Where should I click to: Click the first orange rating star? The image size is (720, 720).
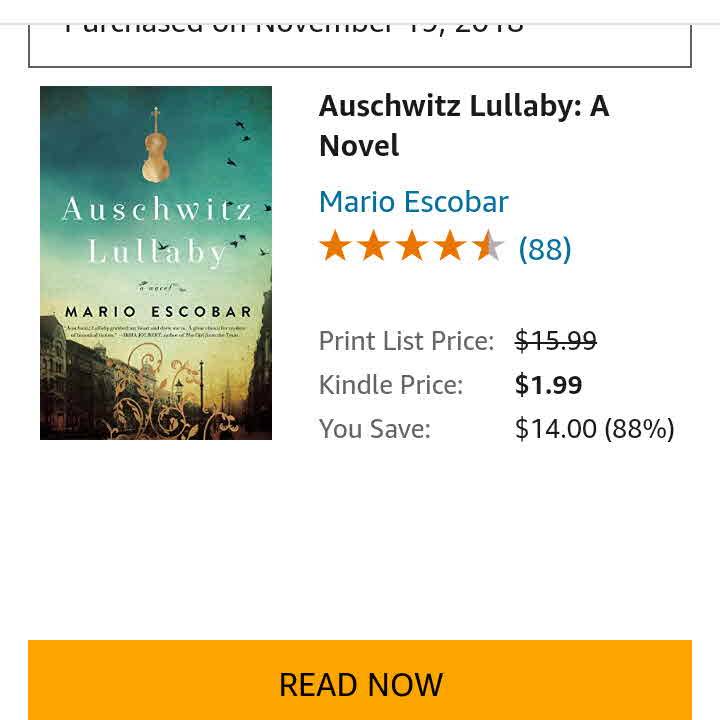(335, 246)
